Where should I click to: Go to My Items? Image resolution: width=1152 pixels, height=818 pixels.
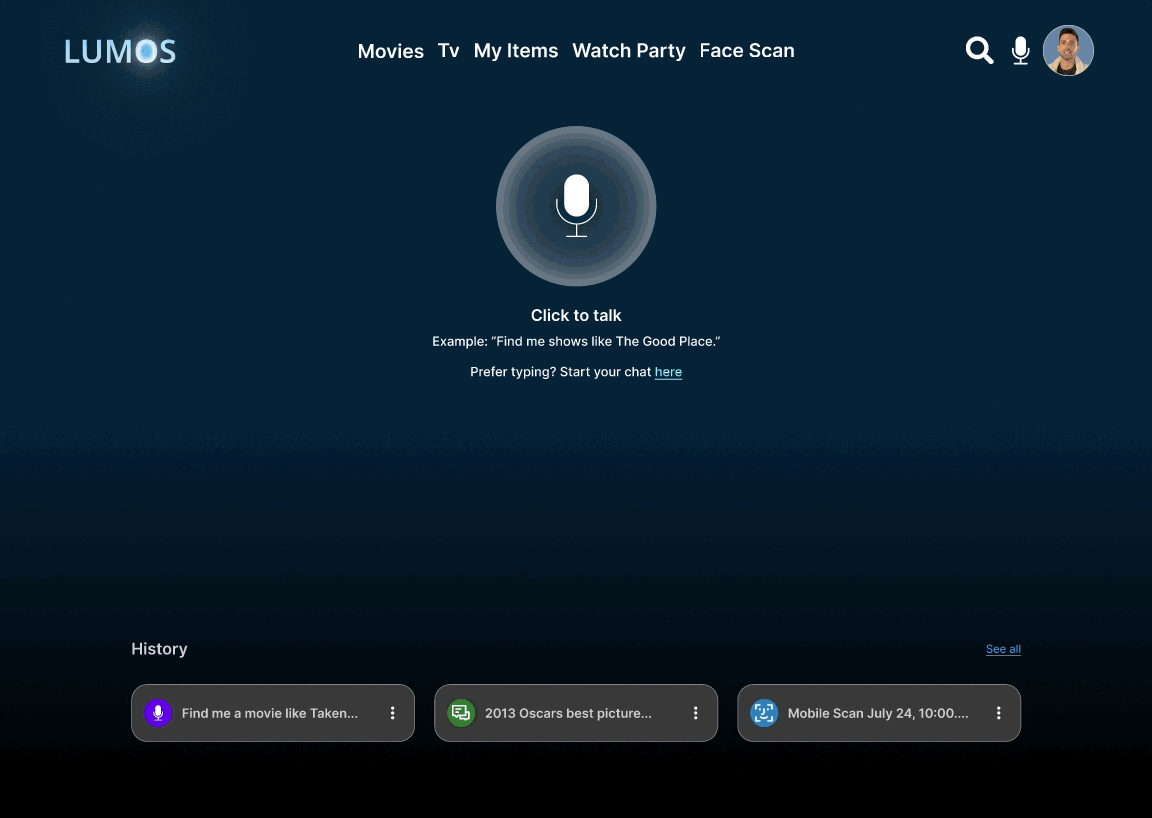(x=516, y=51)
